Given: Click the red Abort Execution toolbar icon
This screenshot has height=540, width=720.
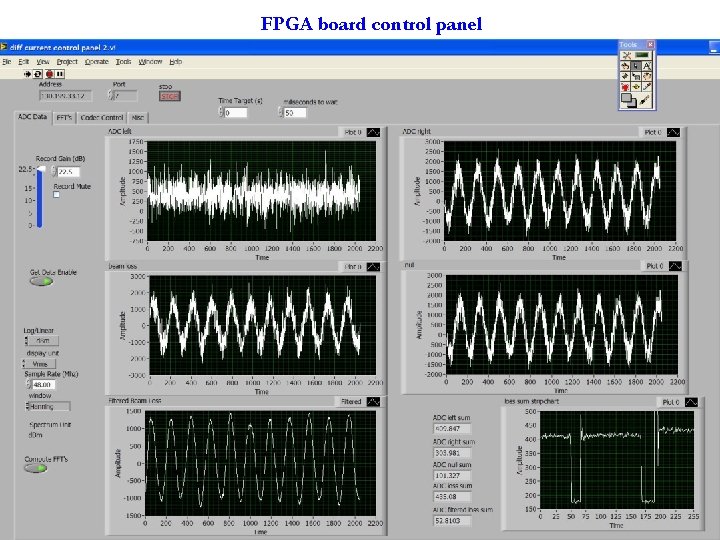Looking at the screenshot, I should pos(49,73).
